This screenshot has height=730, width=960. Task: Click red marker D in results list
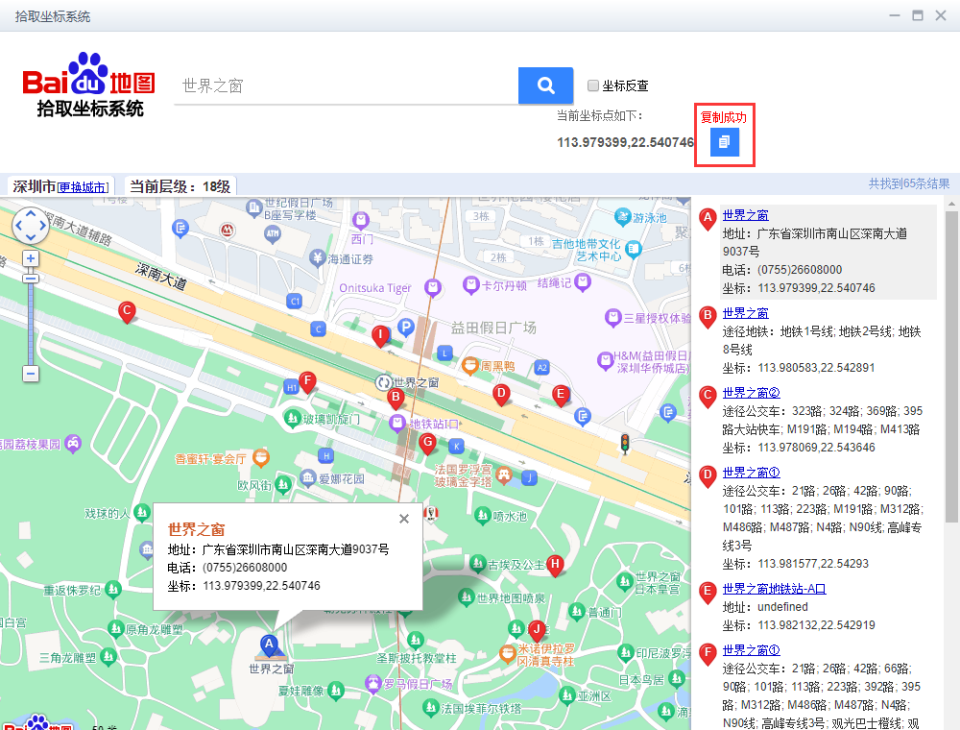pyautogui.click(x=708, y=476)
